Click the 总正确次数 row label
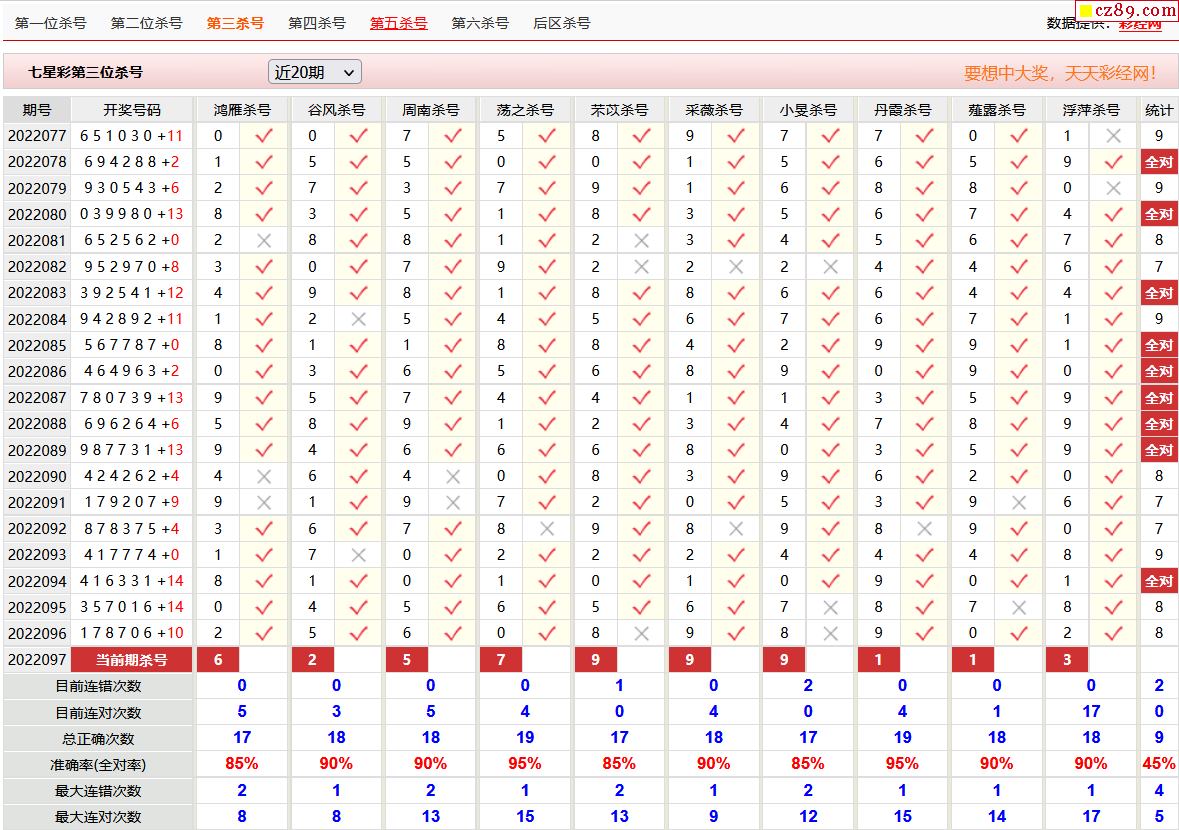 [99, 738]
